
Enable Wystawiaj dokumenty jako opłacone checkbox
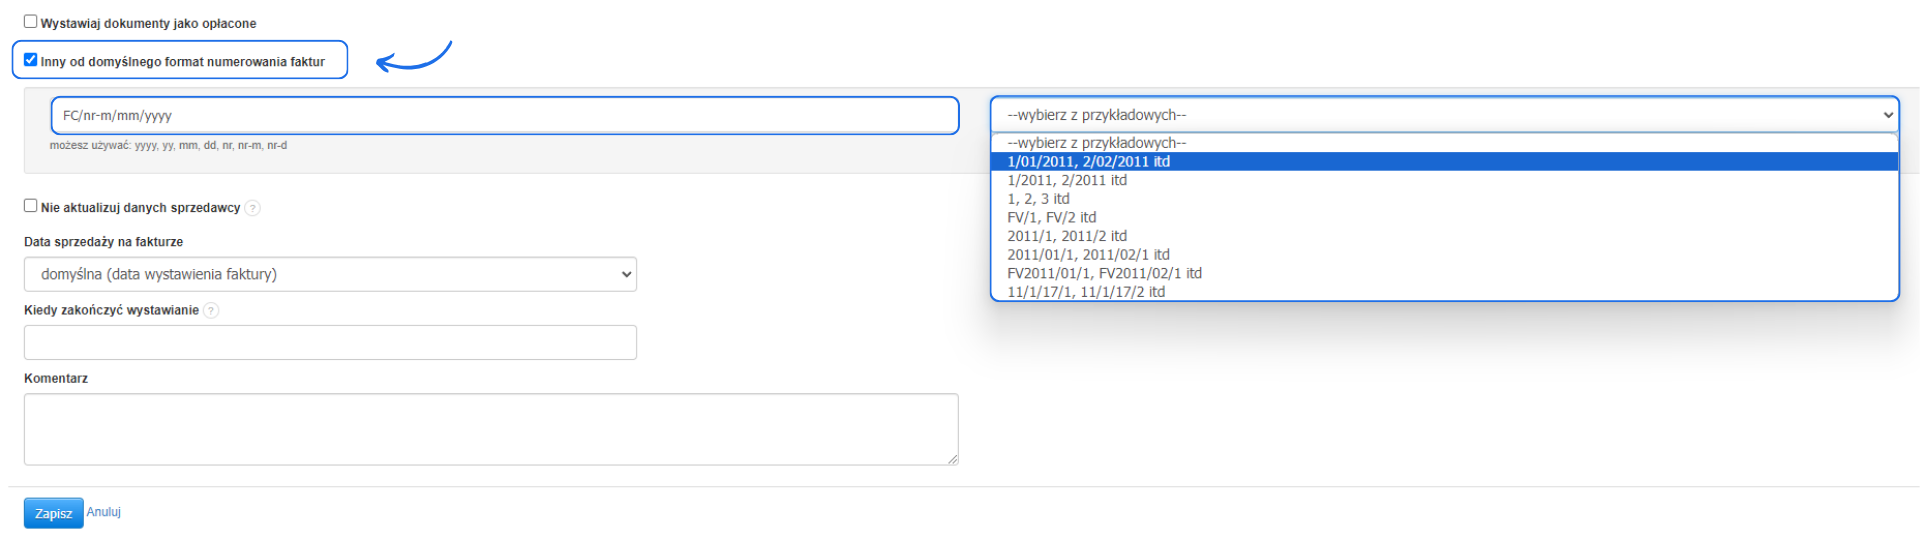(x=31, y=21)
